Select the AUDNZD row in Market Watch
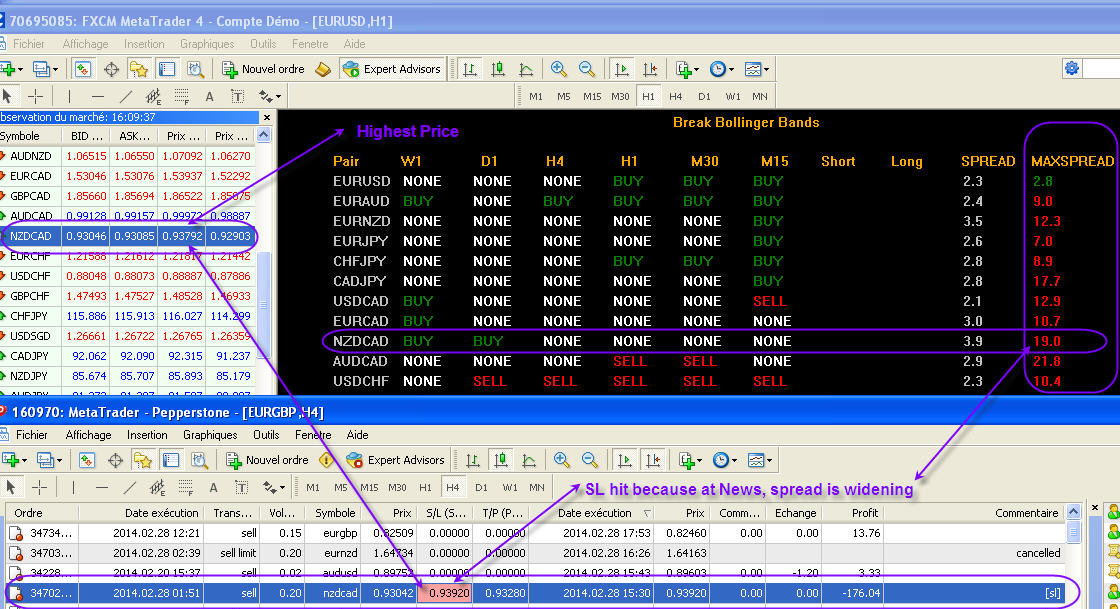 click(127, 156)
